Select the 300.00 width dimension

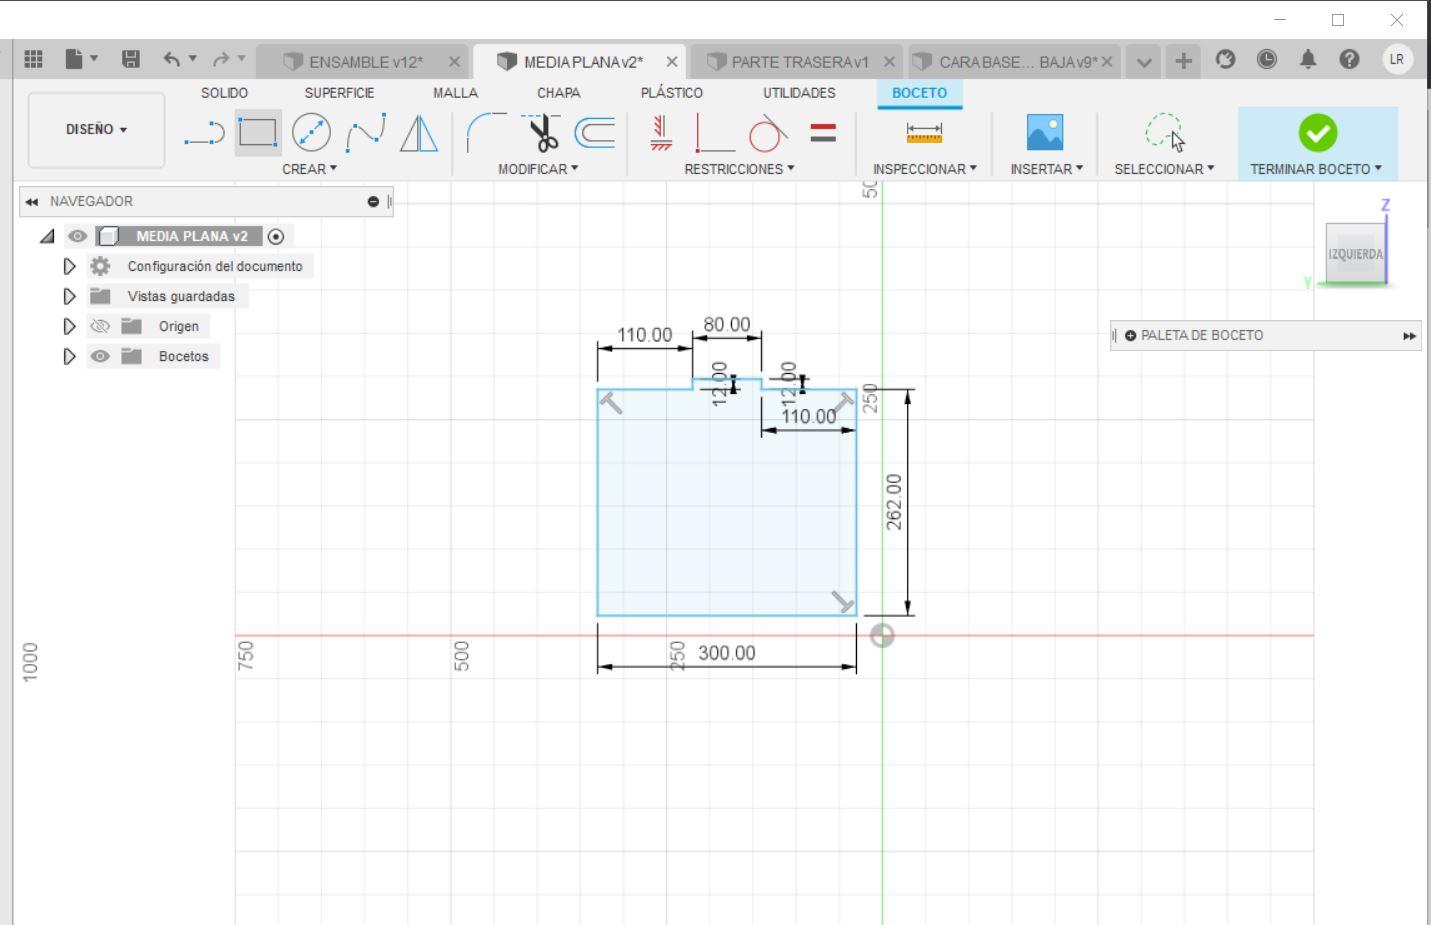(x=727, y=653)
